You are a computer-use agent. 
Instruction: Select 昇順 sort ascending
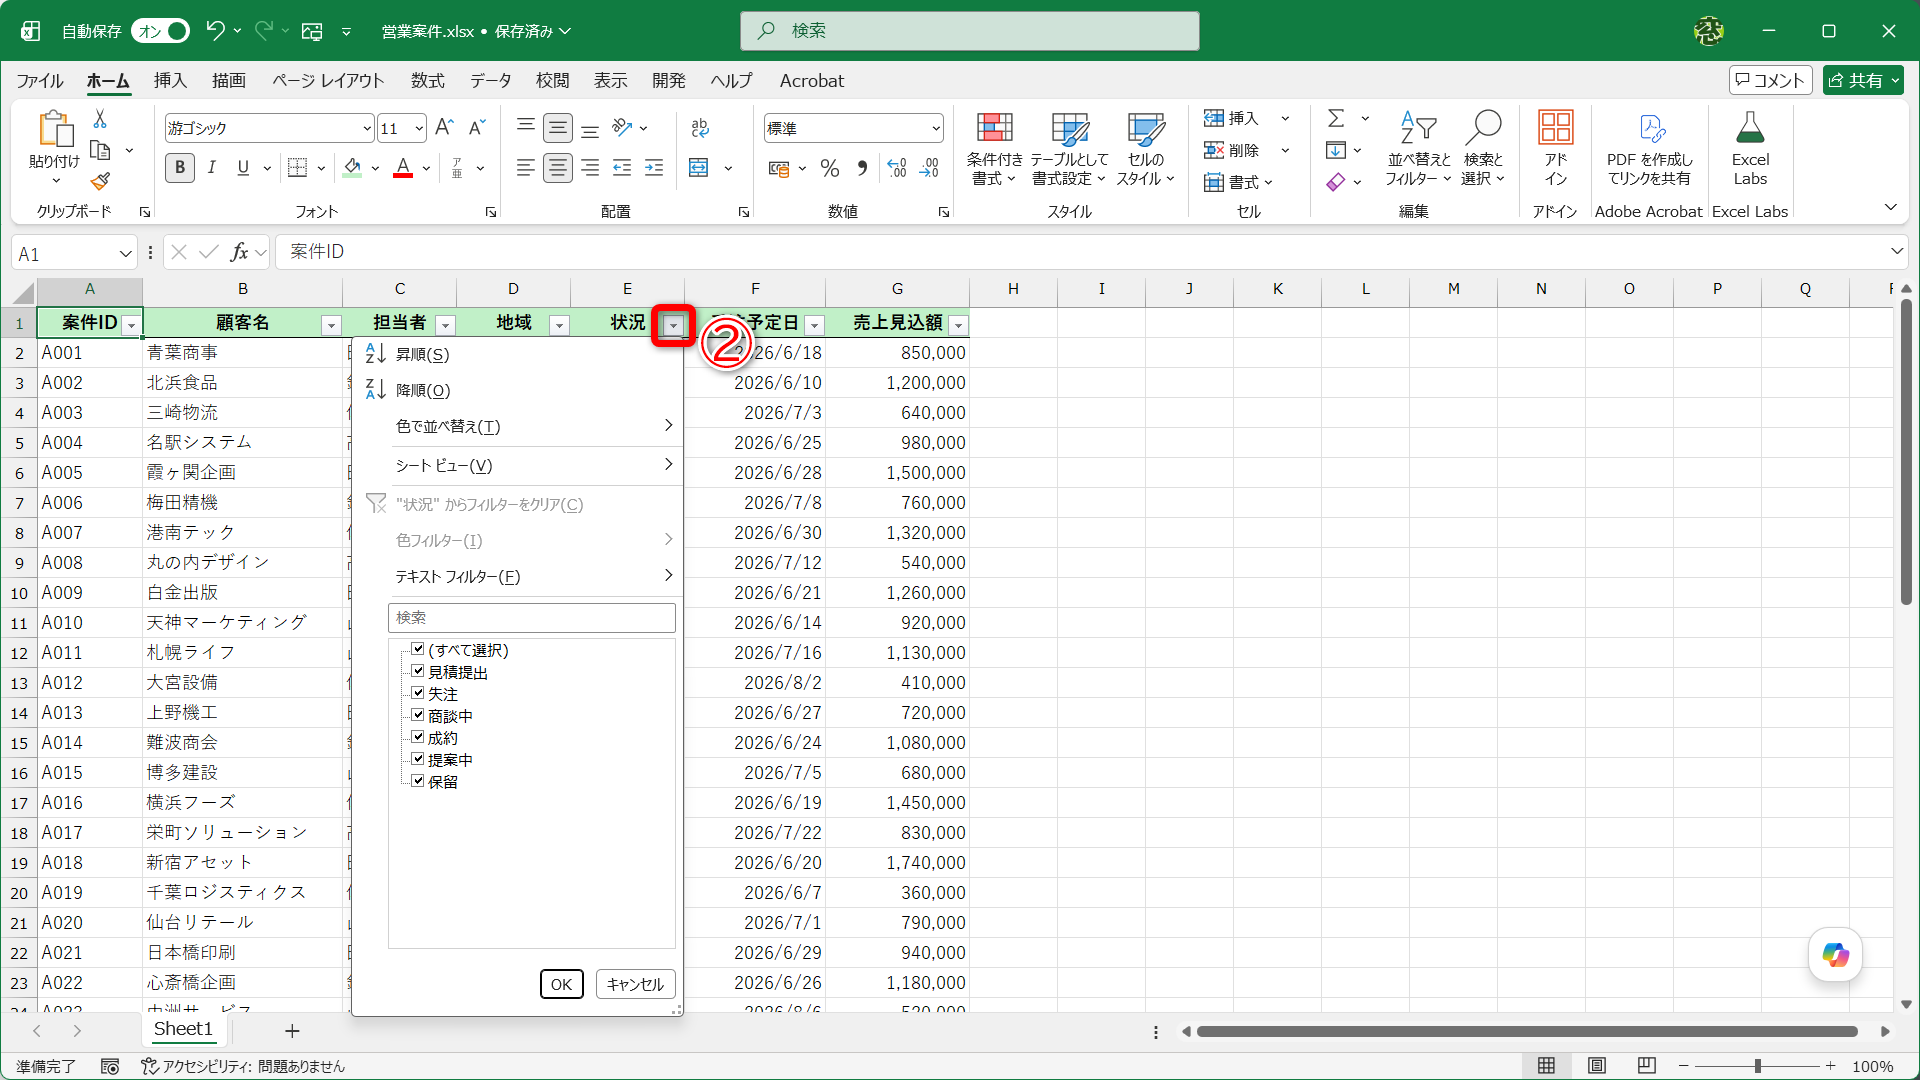coord(518,354)
